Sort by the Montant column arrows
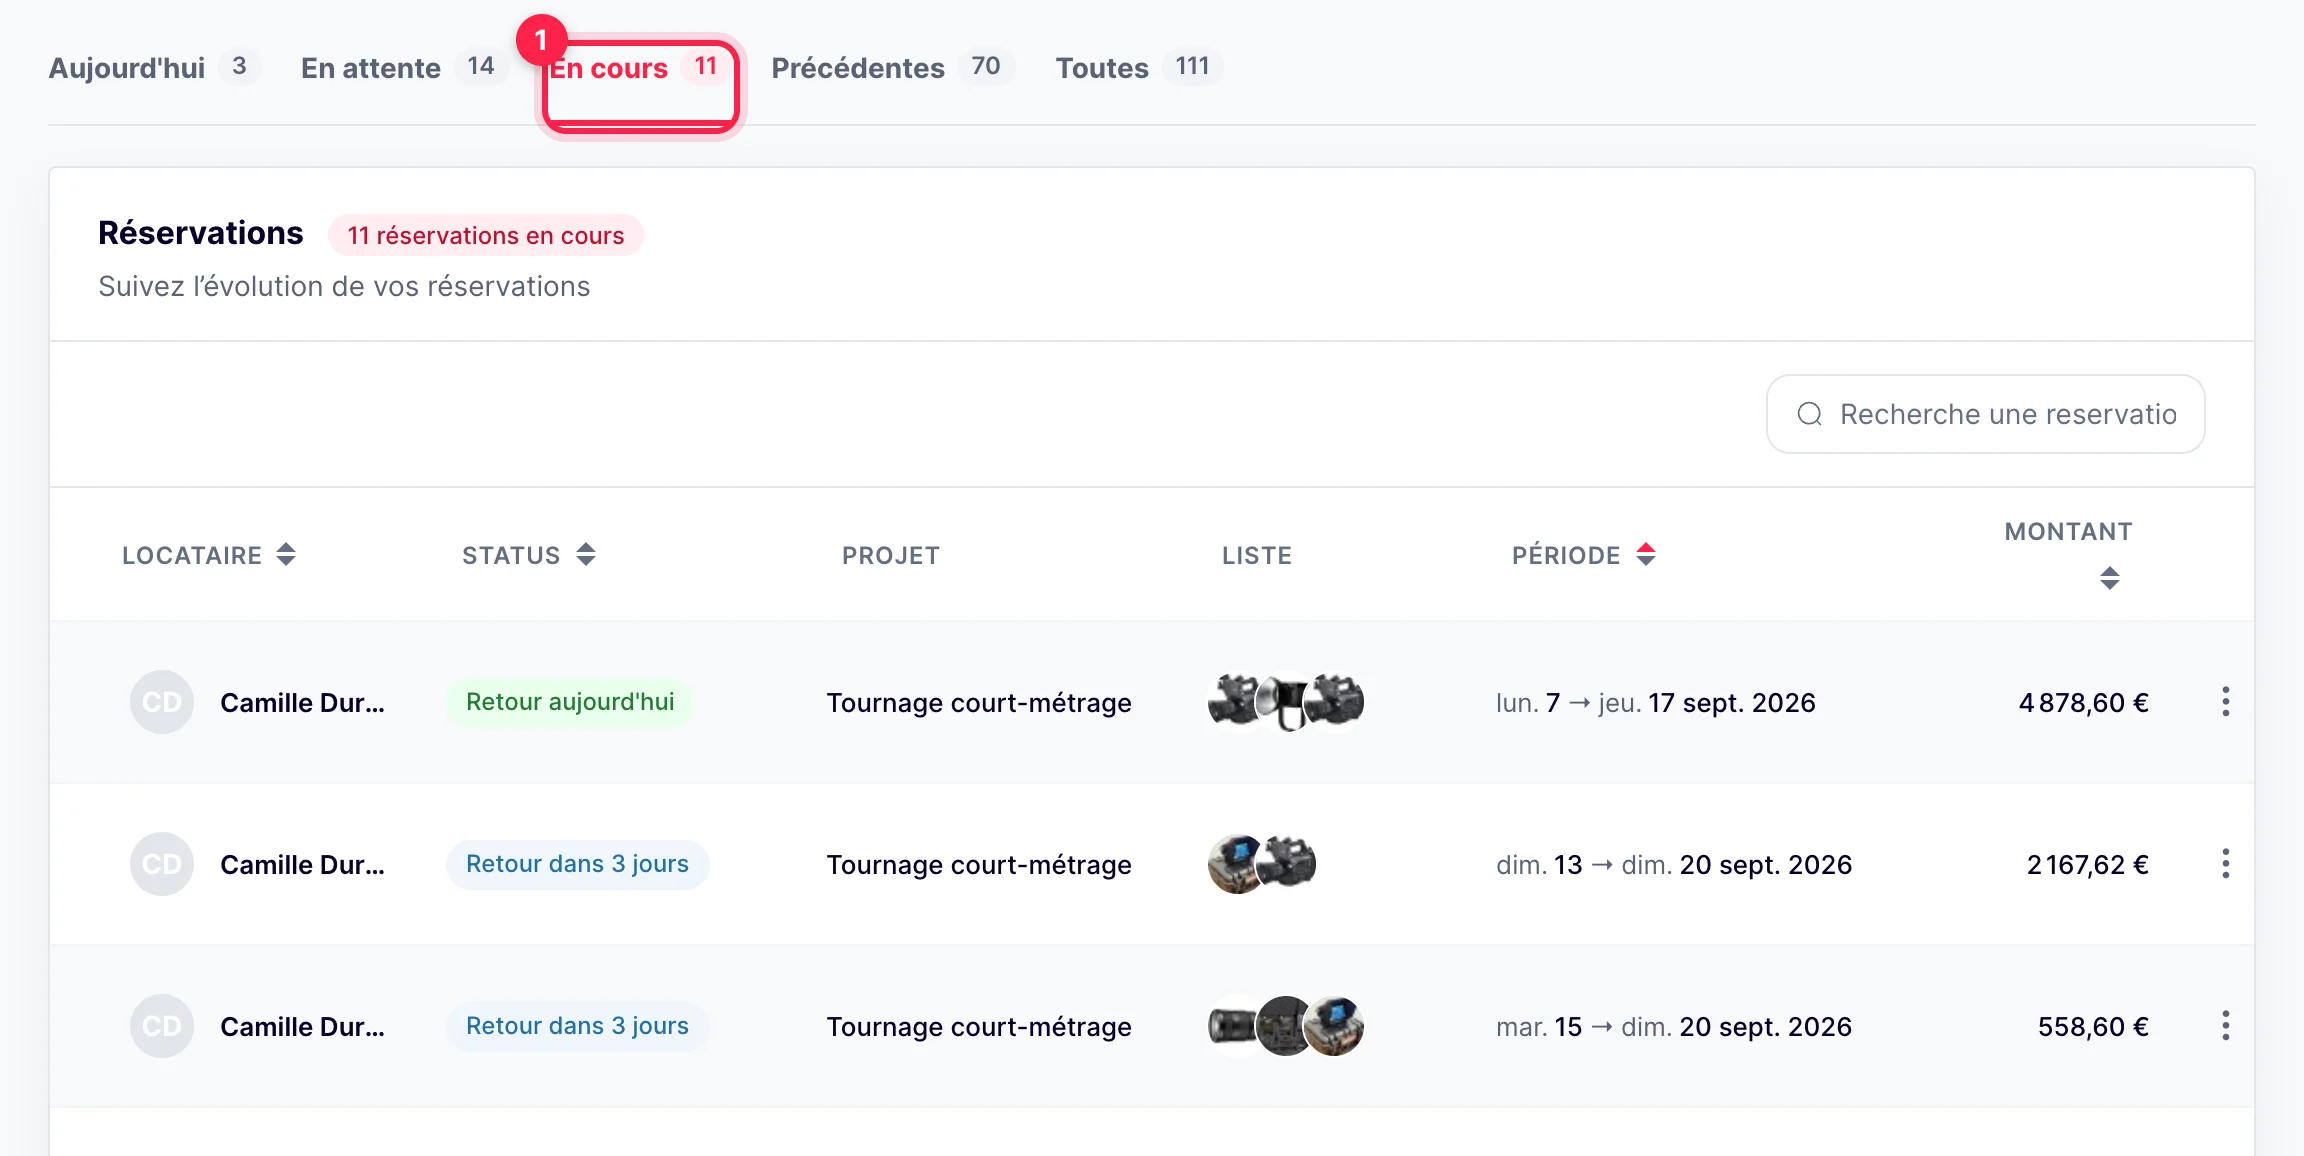 point(2110,578)
